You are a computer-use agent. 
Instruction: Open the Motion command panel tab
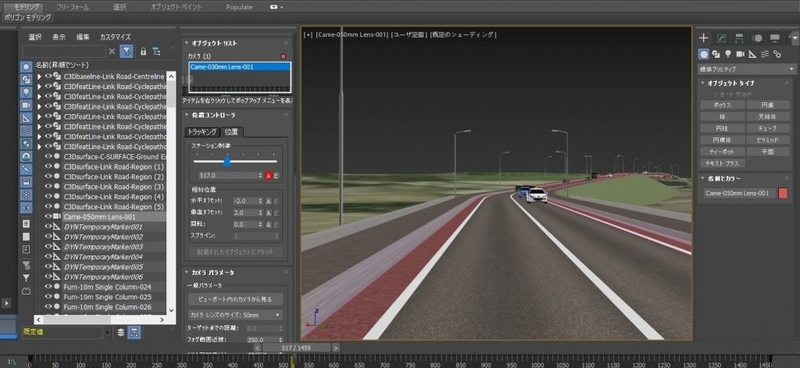click(x=757, y=38)
